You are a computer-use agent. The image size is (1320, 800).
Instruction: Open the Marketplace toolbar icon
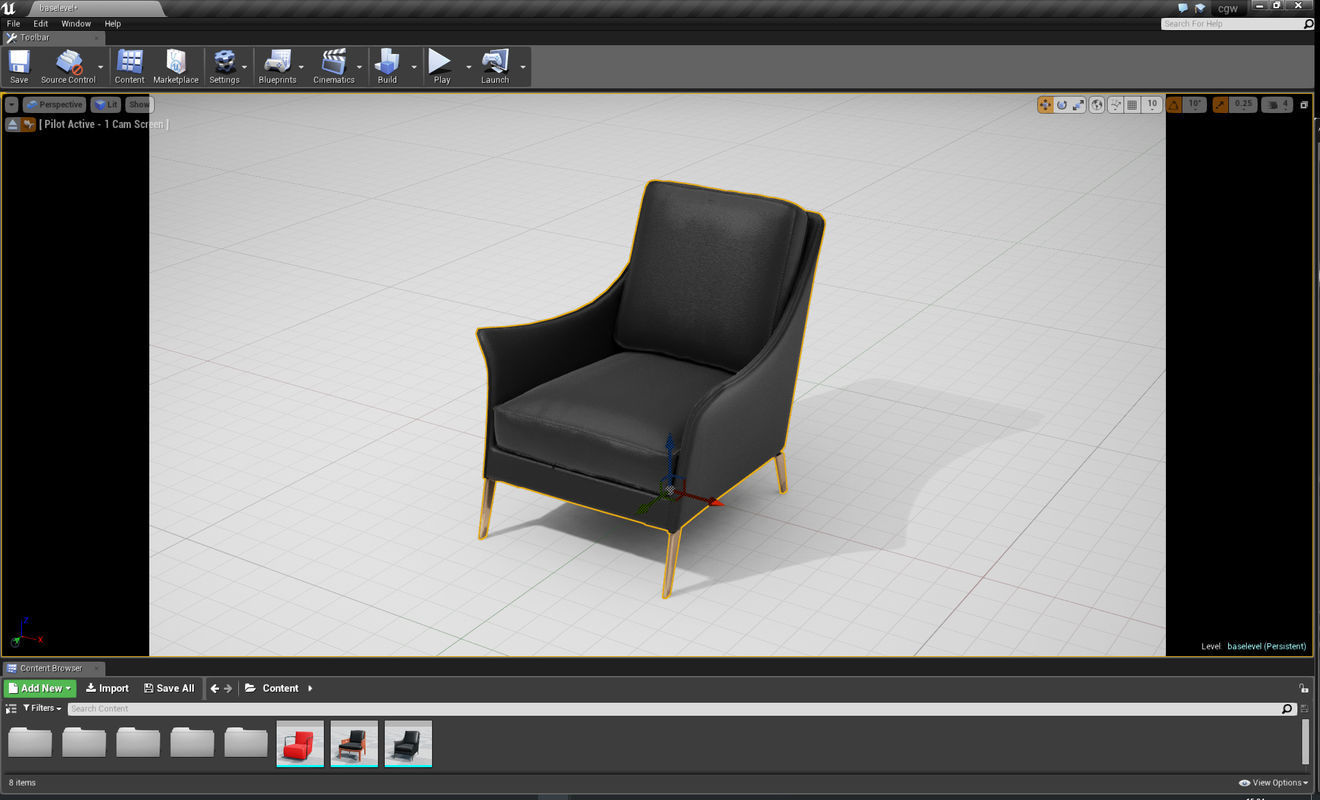[x=176, y=65]
